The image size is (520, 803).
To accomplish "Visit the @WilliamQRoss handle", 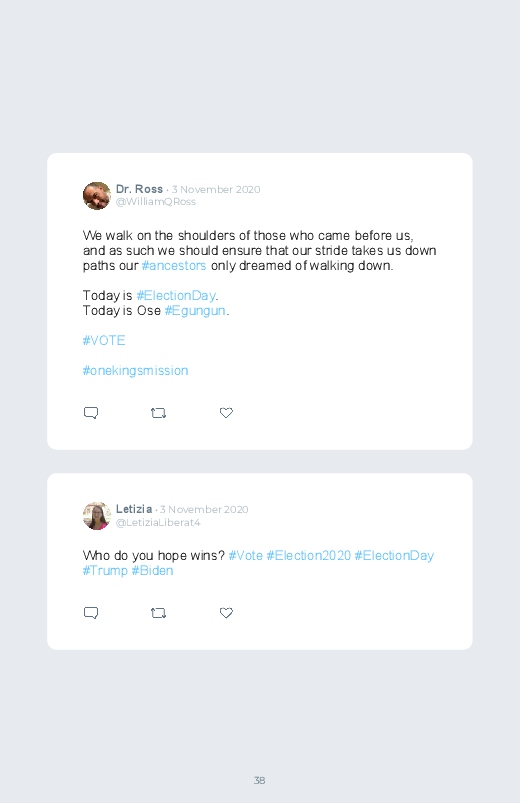I will tap(156, 202).
